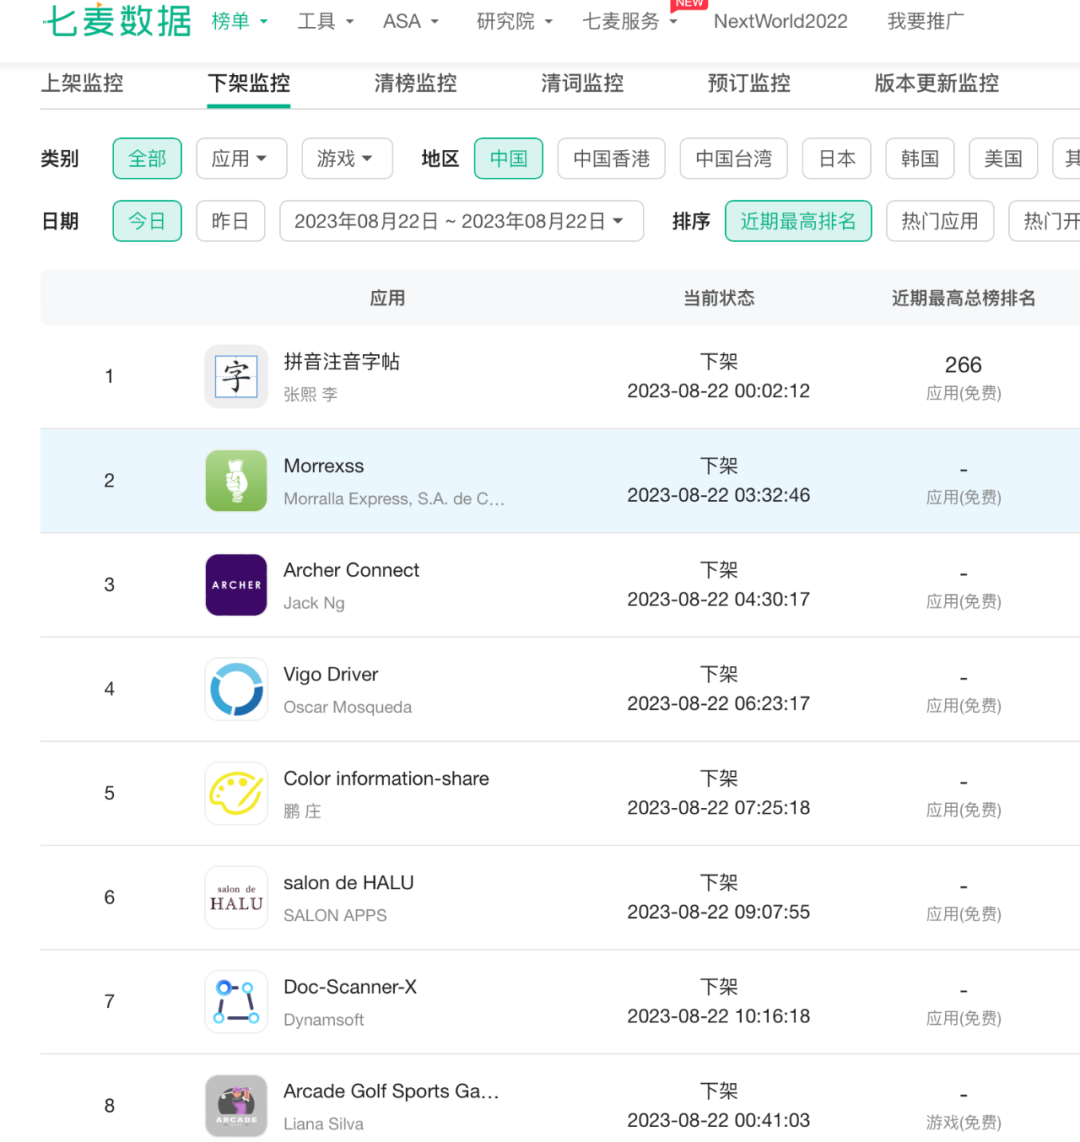Open the Arcade Golf Sports Ga... link
Image resolution: width=1080 pixels, height=1142 pixels.
click(391, 1090)
